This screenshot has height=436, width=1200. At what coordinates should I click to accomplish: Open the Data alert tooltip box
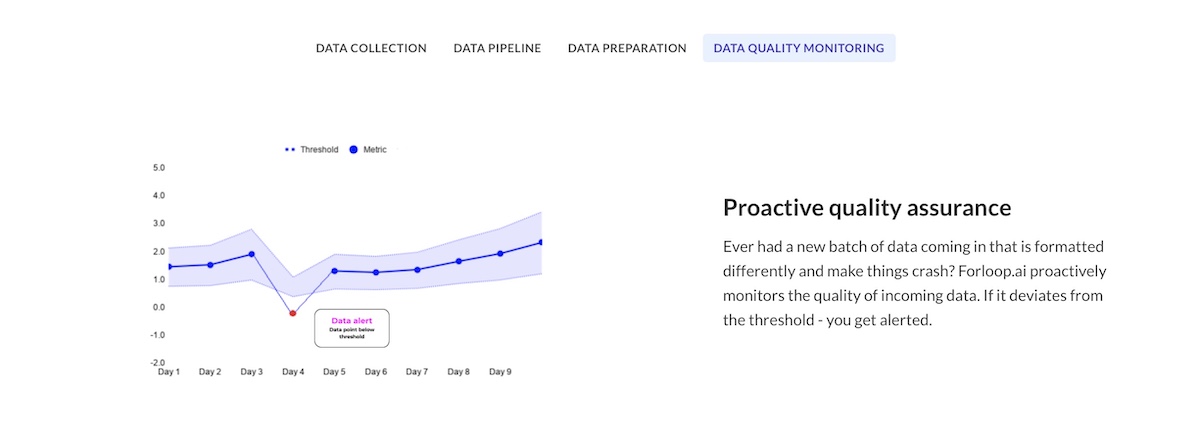pyautogui.click(x=352, y=328)
